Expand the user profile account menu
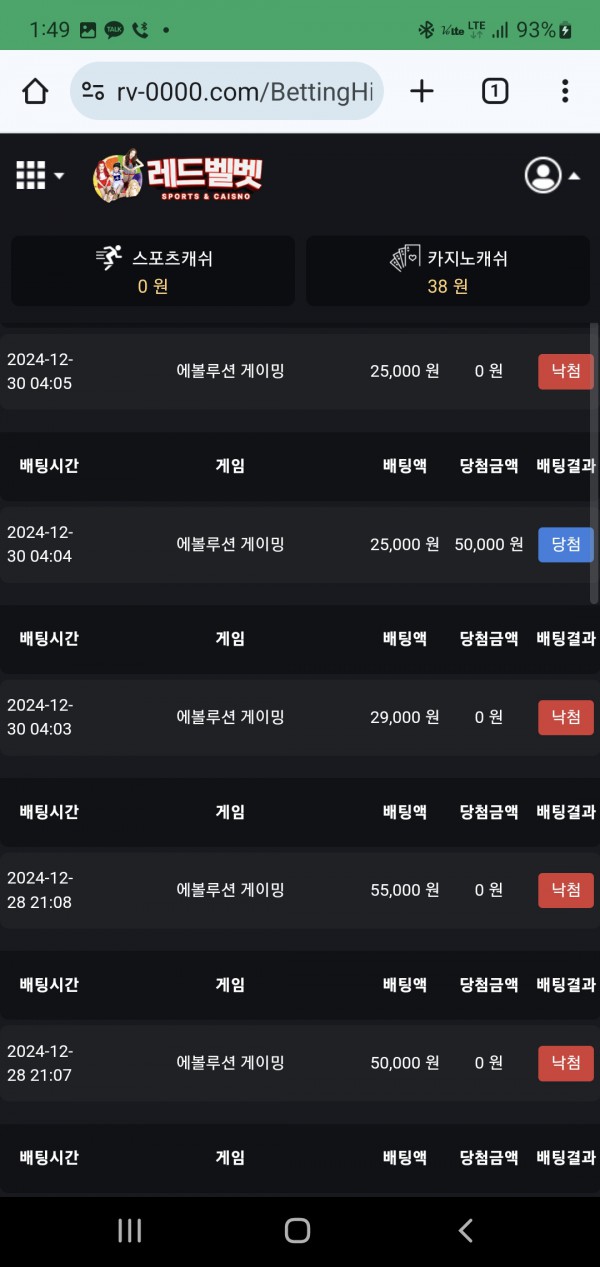The image size is (600, 1267). tap(543, 175)
